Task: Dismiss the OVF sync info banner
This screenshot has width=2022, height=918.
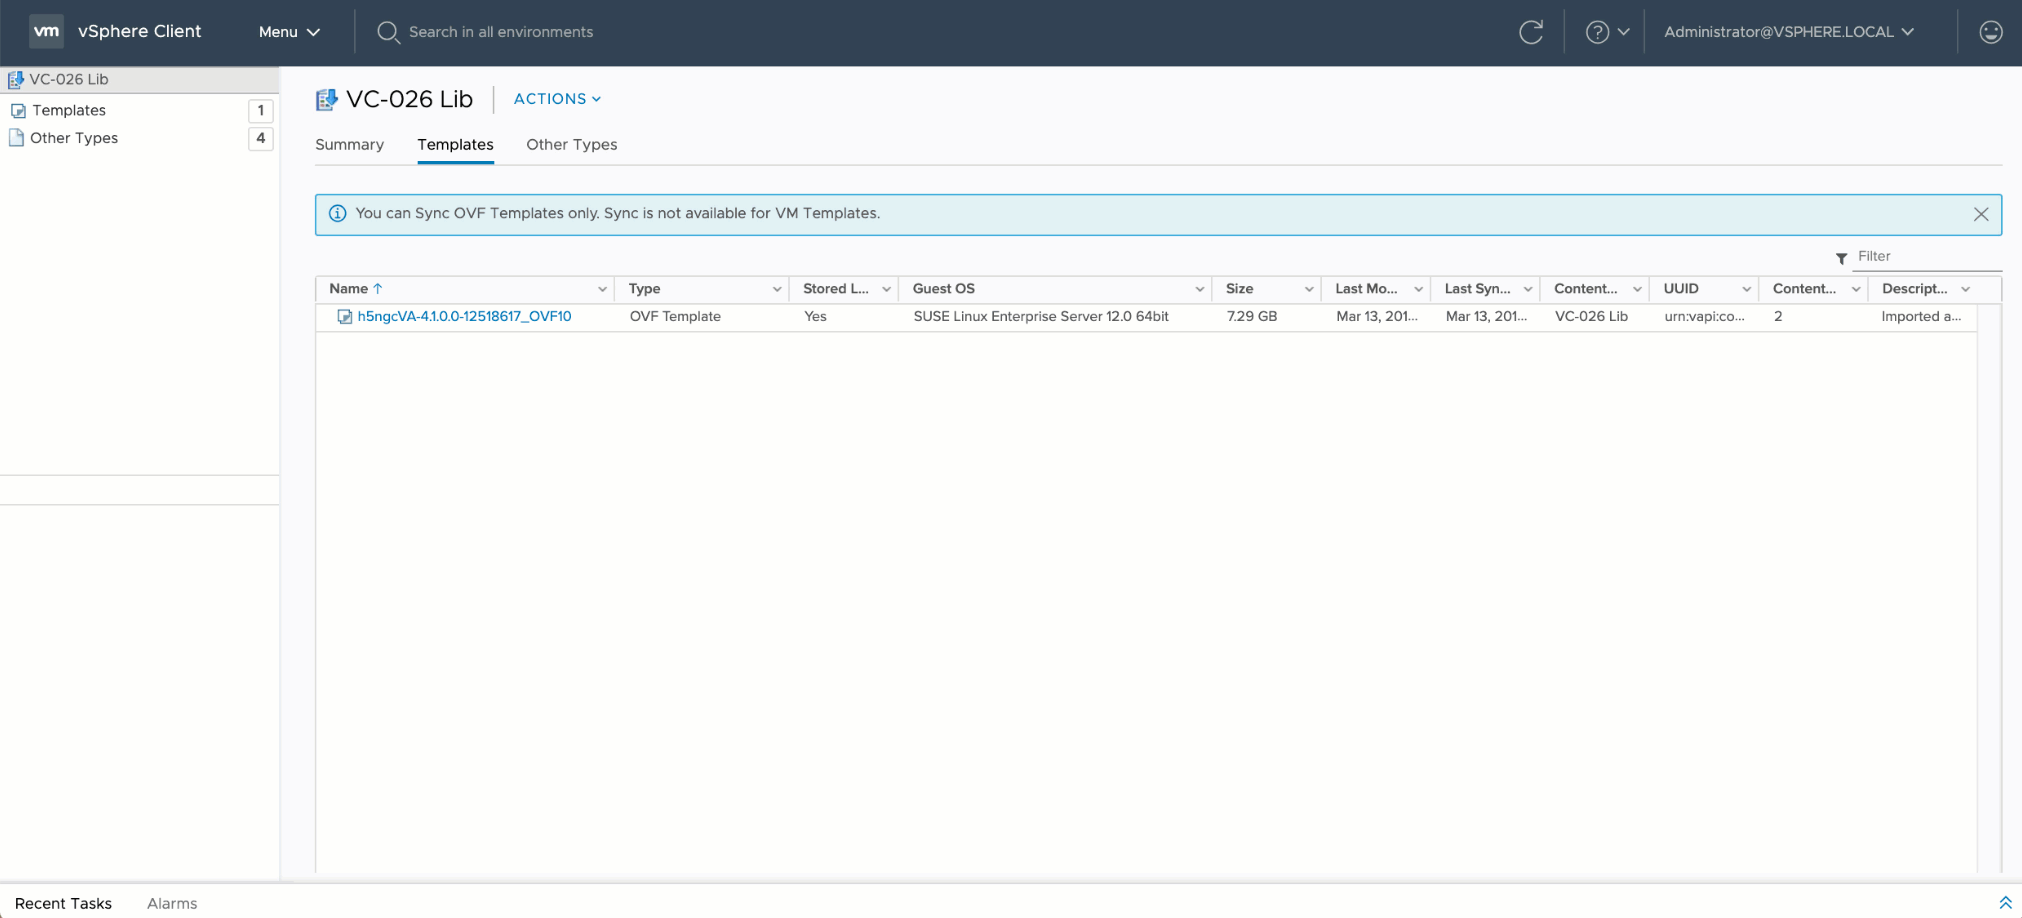Action: [1981, 214]
